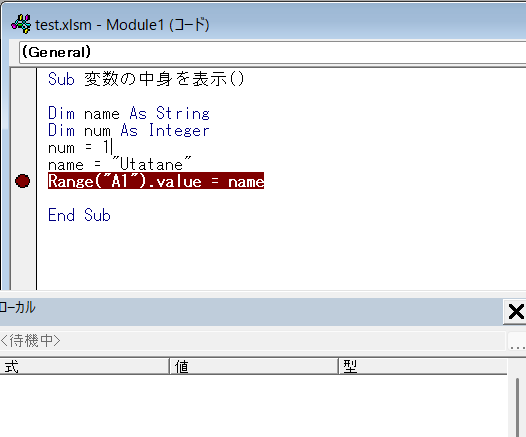Click the Dim name As String line

(x=129, y=113)
